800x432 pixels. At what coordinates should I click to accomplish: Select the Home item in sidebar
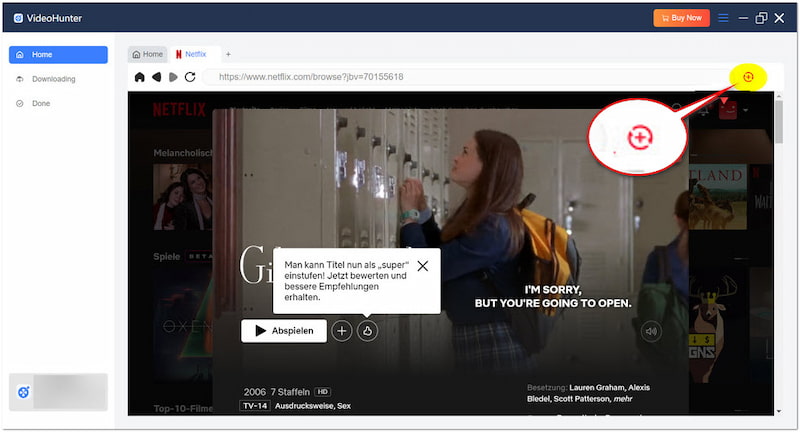click(x=57, y=55)
